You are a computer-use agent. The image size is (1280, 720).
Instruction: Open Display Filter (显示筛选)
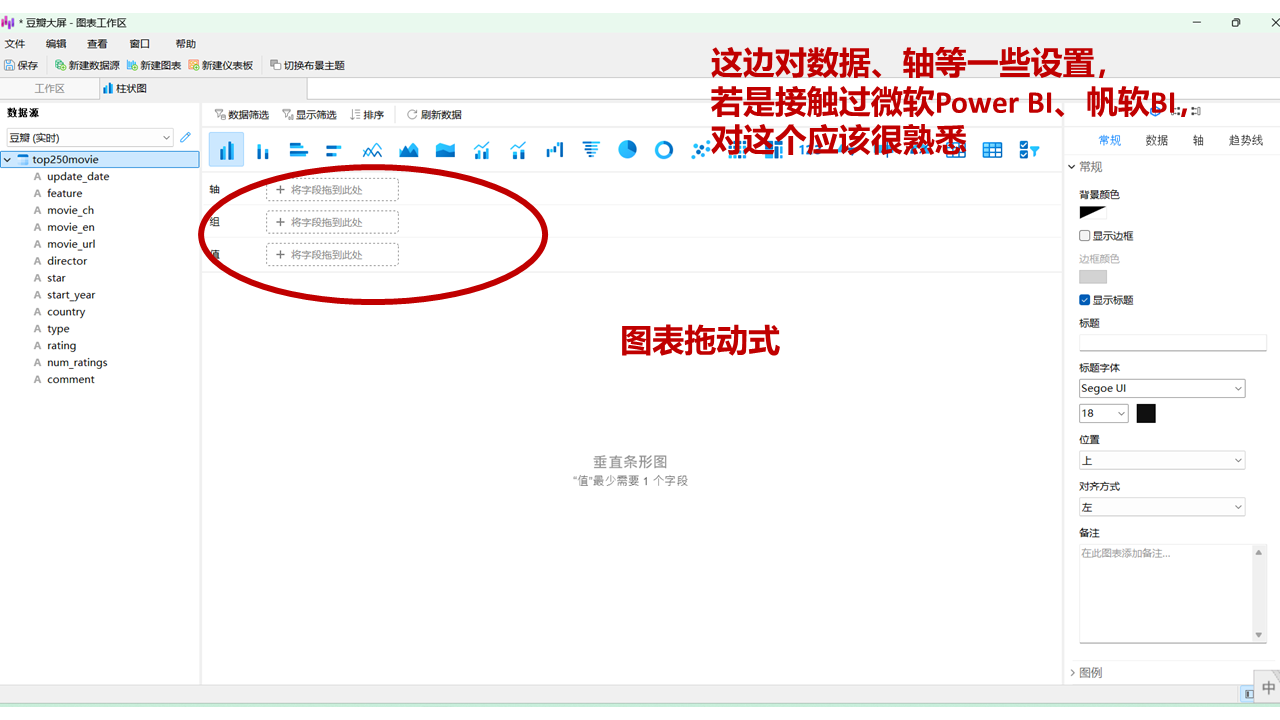309,115
